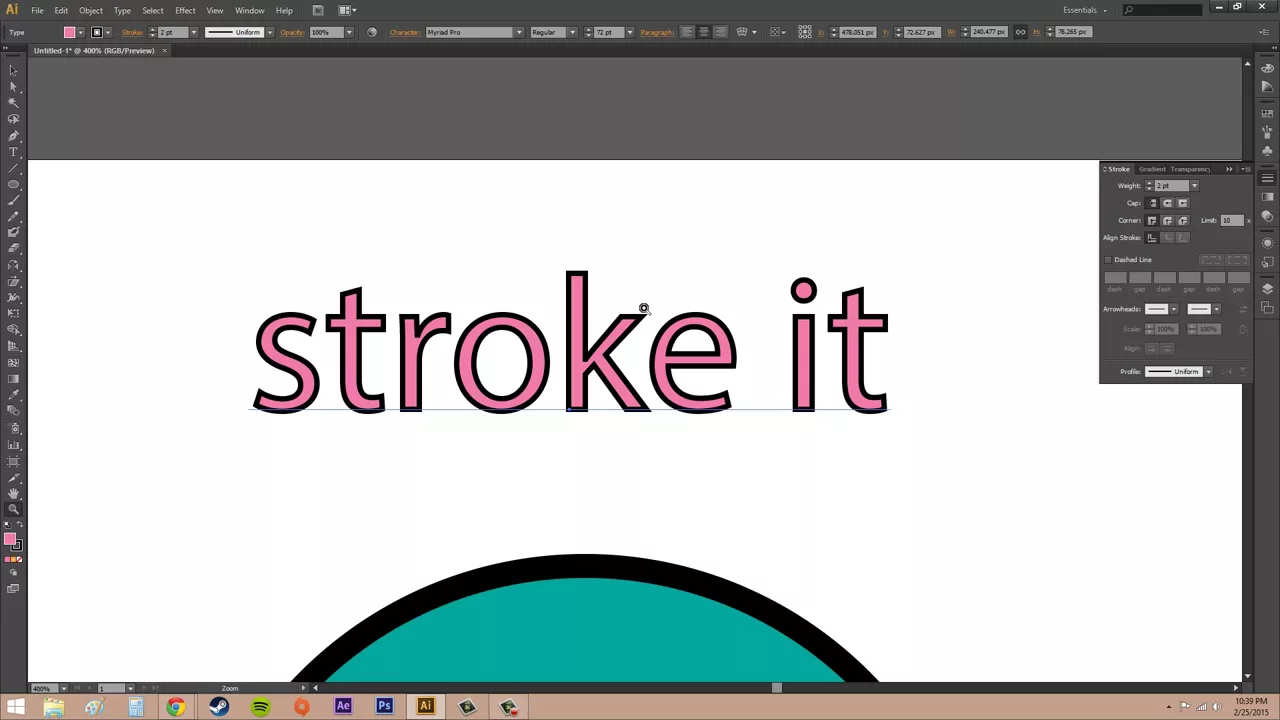Click the stroke color swatch in control bar
1280x720 pixels.
(97, 32)
